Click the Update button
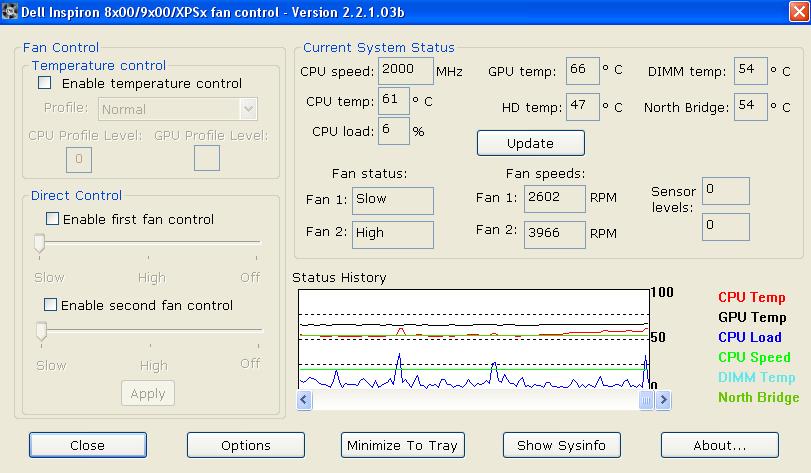 (531, 143)
